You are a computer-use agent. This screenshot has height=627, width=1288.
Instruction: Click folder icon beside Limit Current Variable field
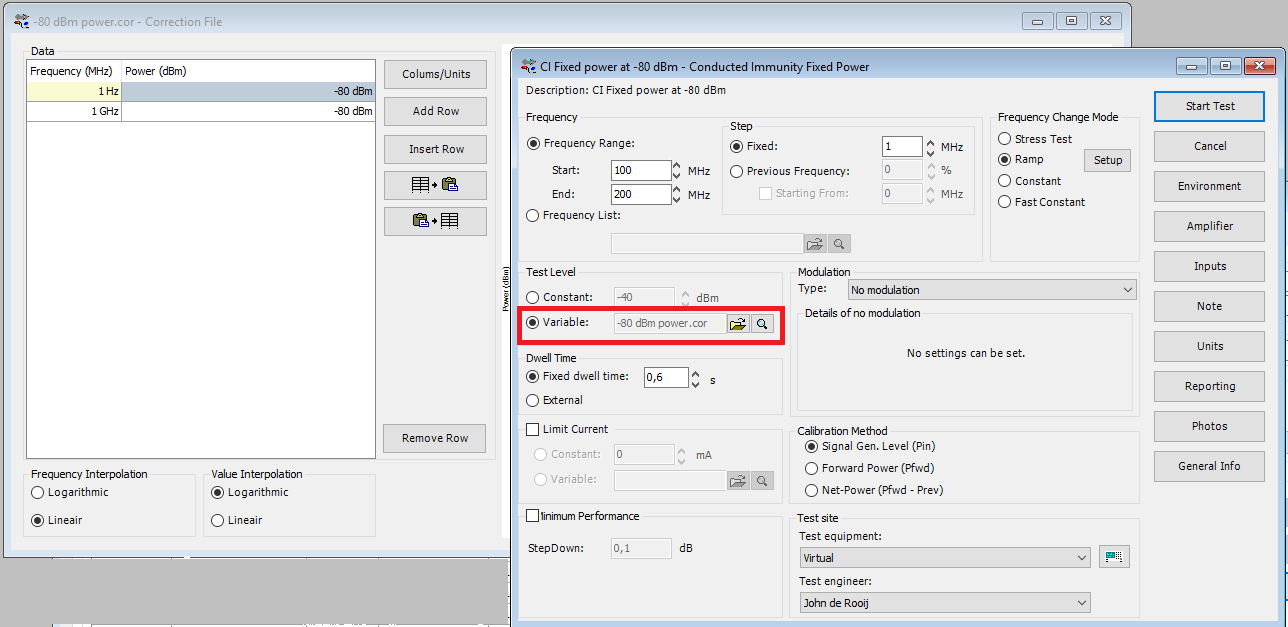(738, 481)
